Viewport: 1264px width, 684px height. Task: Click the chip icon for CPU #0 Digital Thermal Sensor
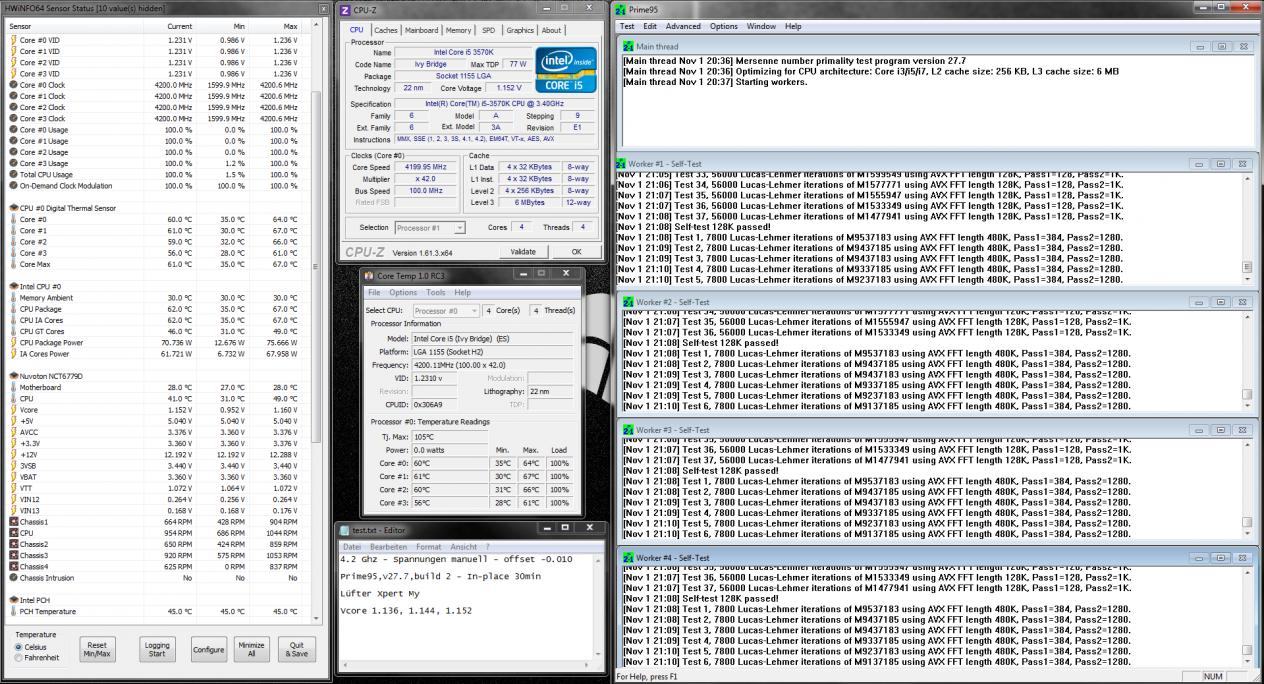pos(13,207)
